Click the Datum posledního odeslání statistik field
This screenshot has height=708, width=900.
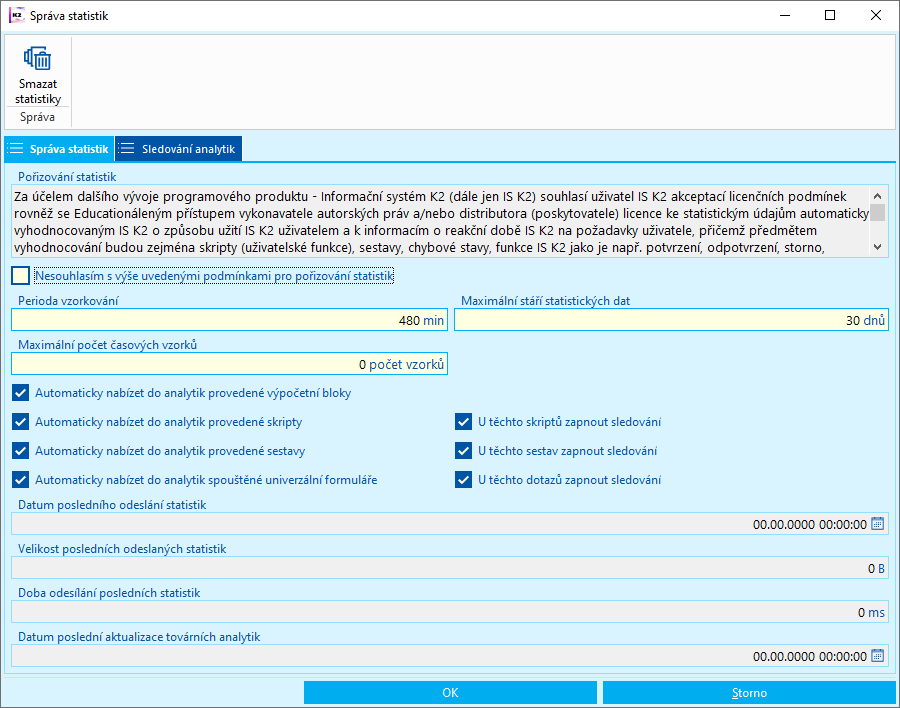(450, 524)
